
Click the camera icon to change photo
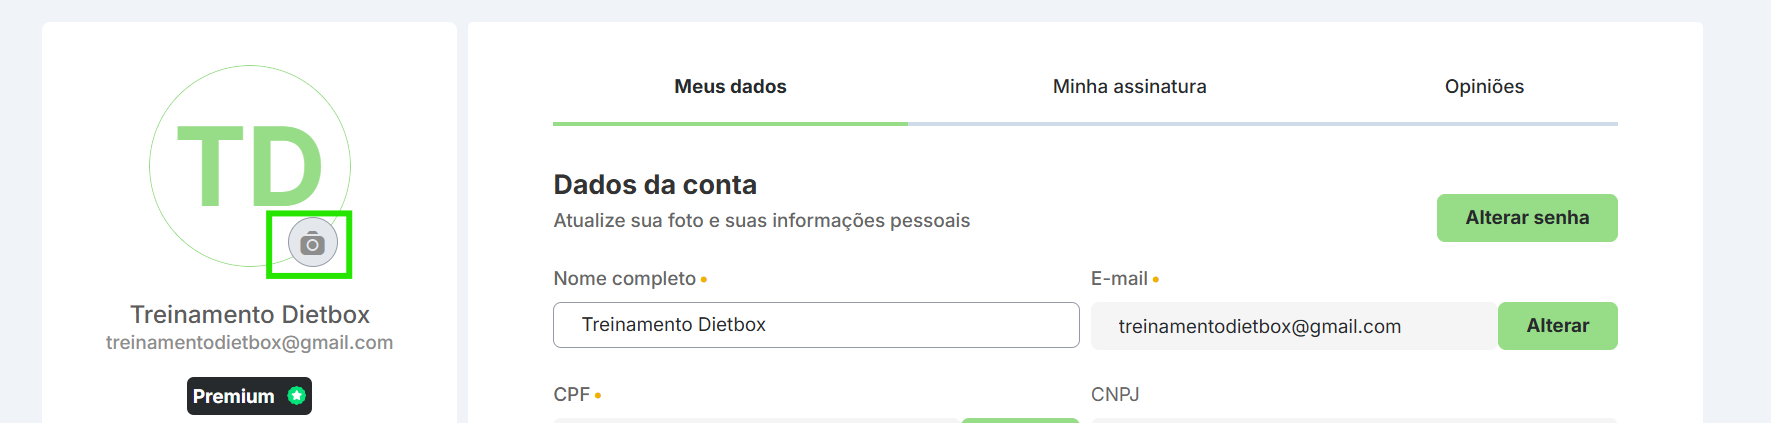coord(312,243)
